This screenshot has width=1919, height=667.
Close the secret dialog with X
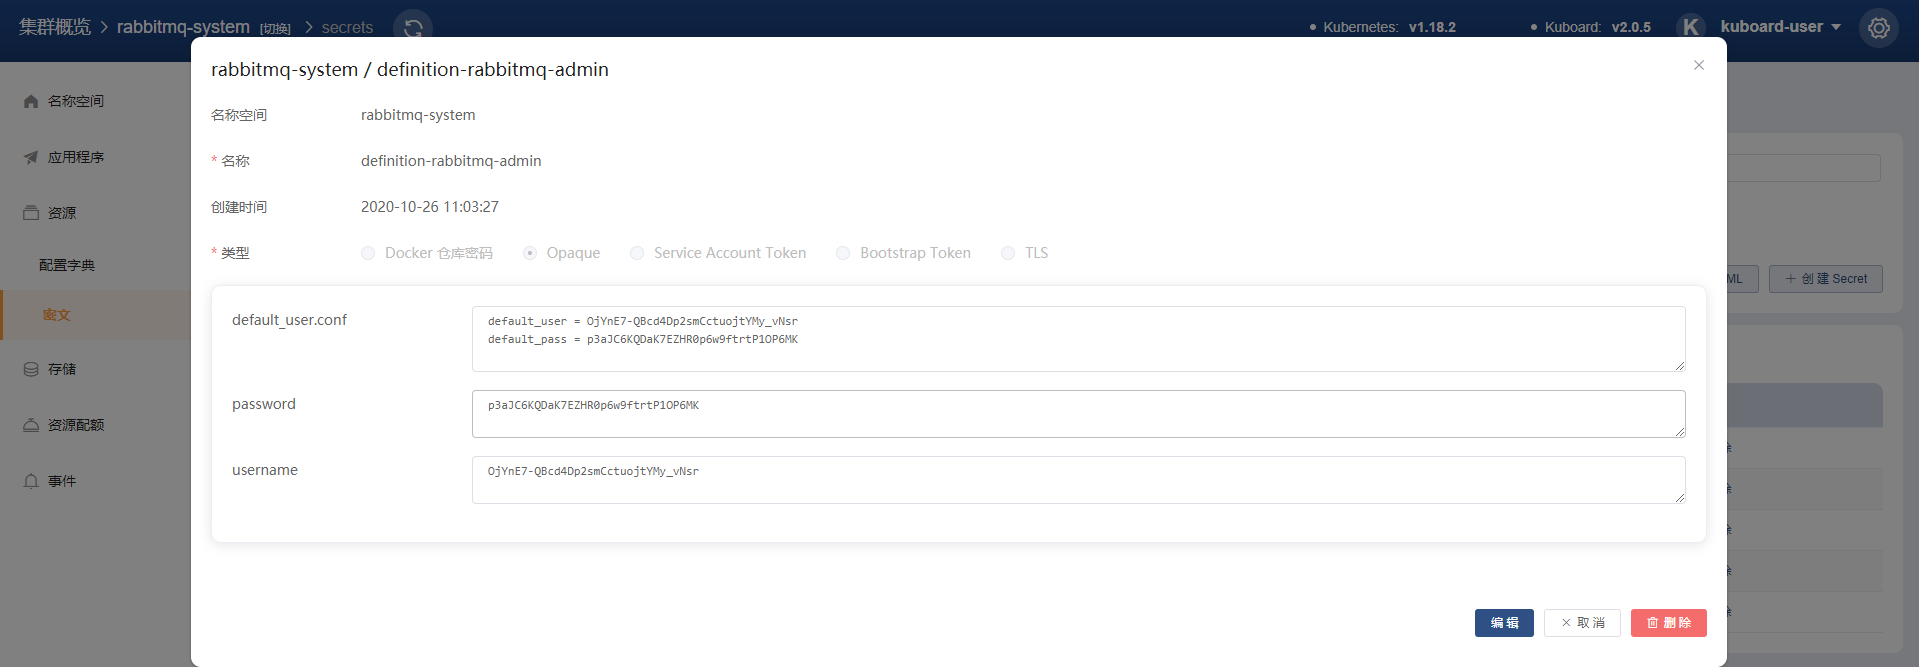[1699, 65]
